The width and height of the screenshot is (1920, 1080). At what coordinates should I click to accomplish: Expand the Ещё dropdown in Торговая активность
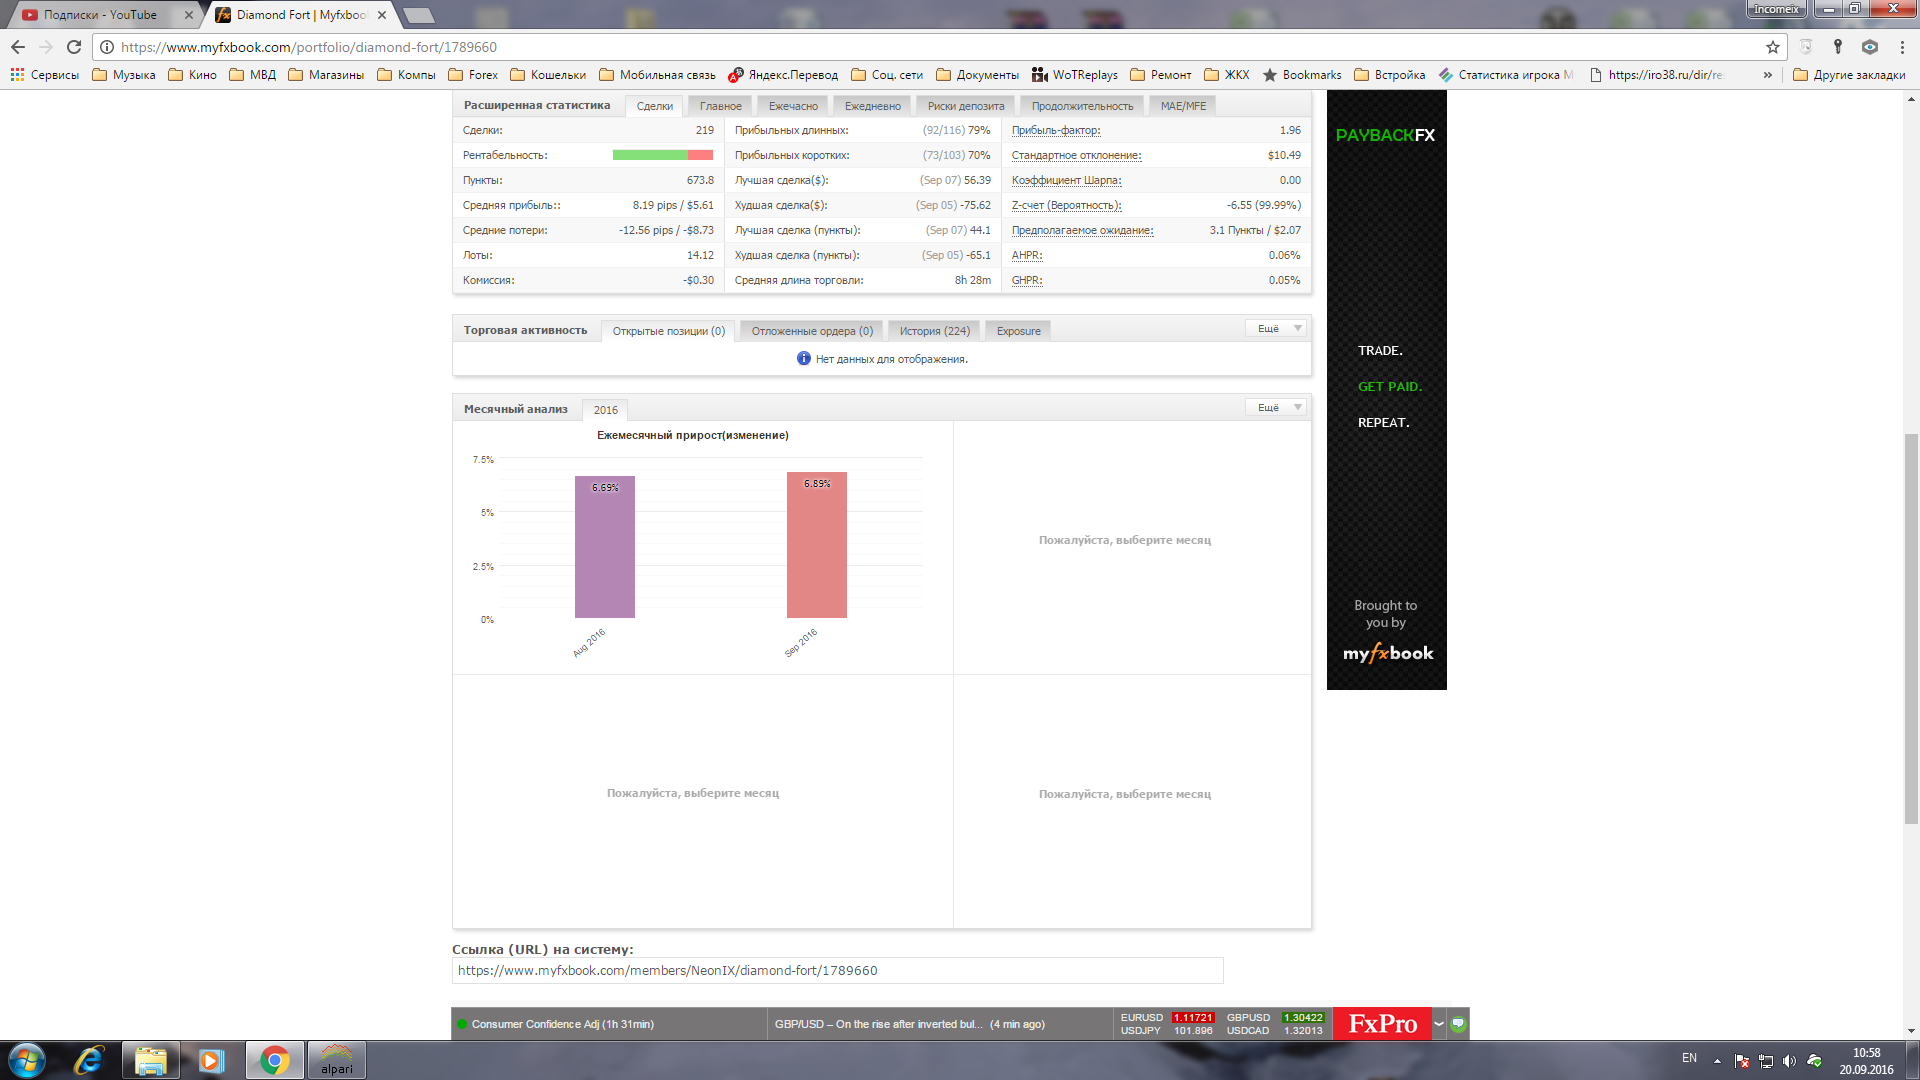click(x=1276, y=328)
